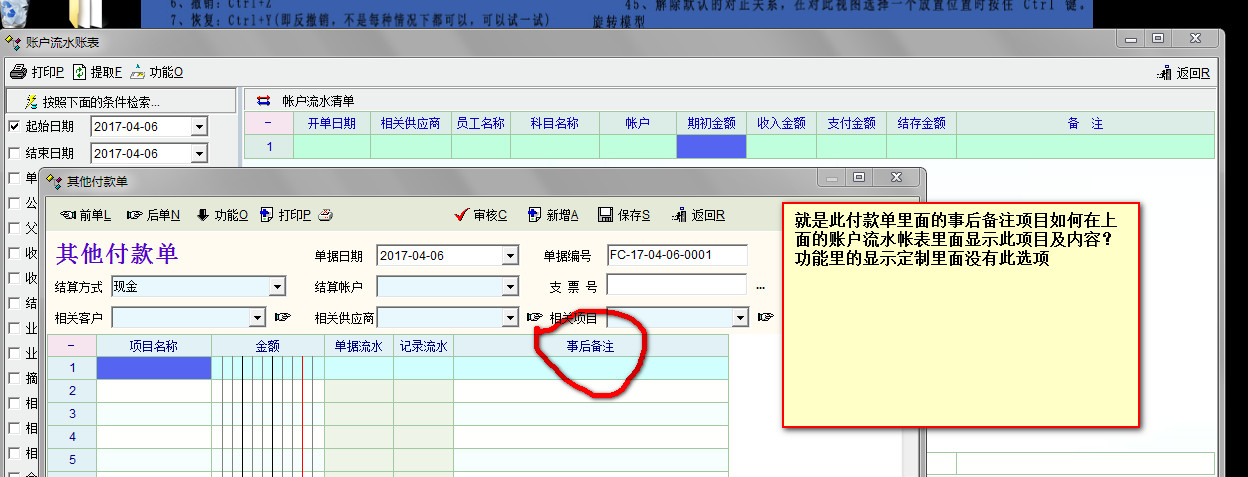Click 打印P printer icon in 账户流水账表 toolbar
The height and width of the screenshot is (477, 1248).
pos(18,72)
